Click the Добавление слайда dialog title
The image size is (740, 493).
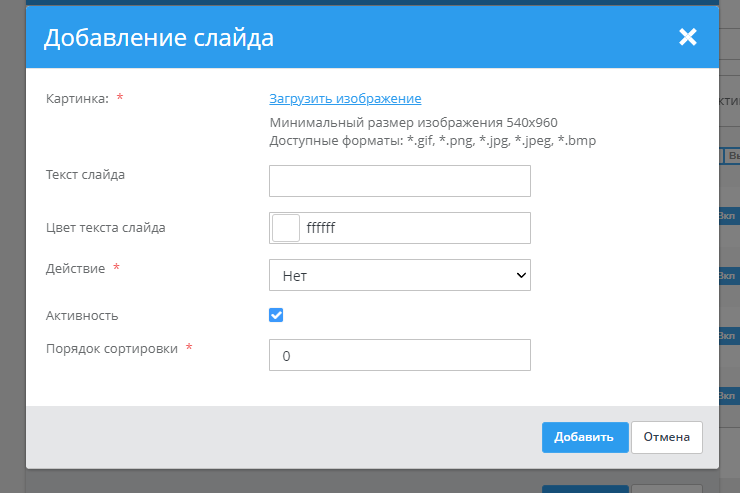158,38
